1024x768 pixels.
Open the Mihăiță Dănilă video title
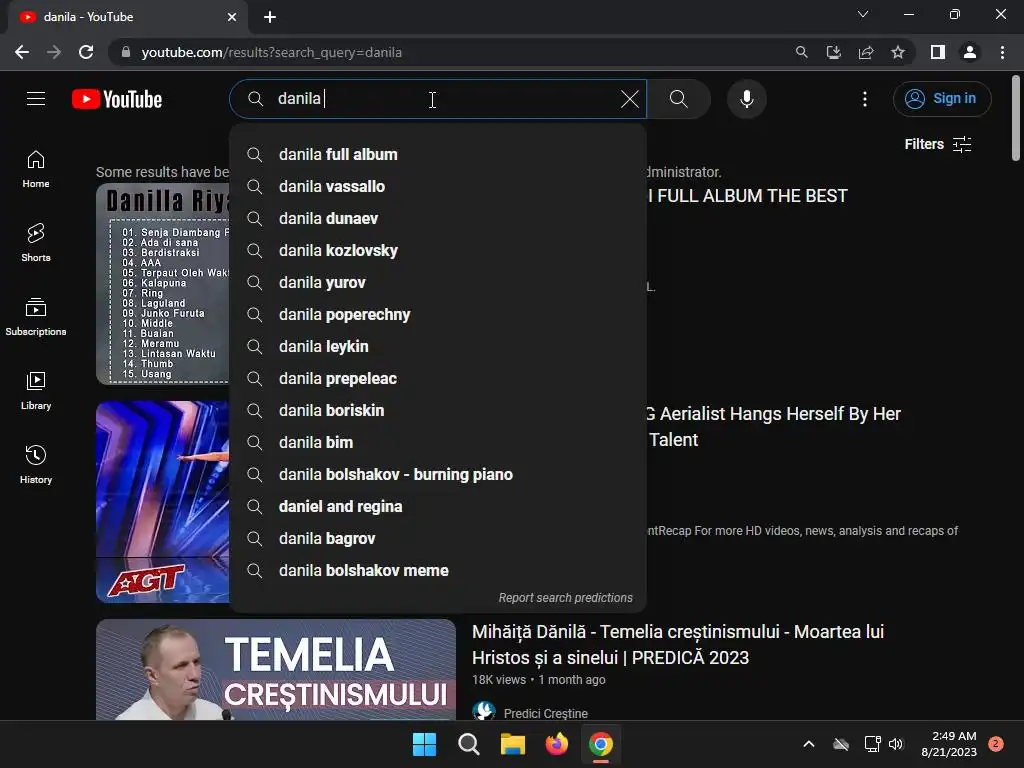point(678,645)
